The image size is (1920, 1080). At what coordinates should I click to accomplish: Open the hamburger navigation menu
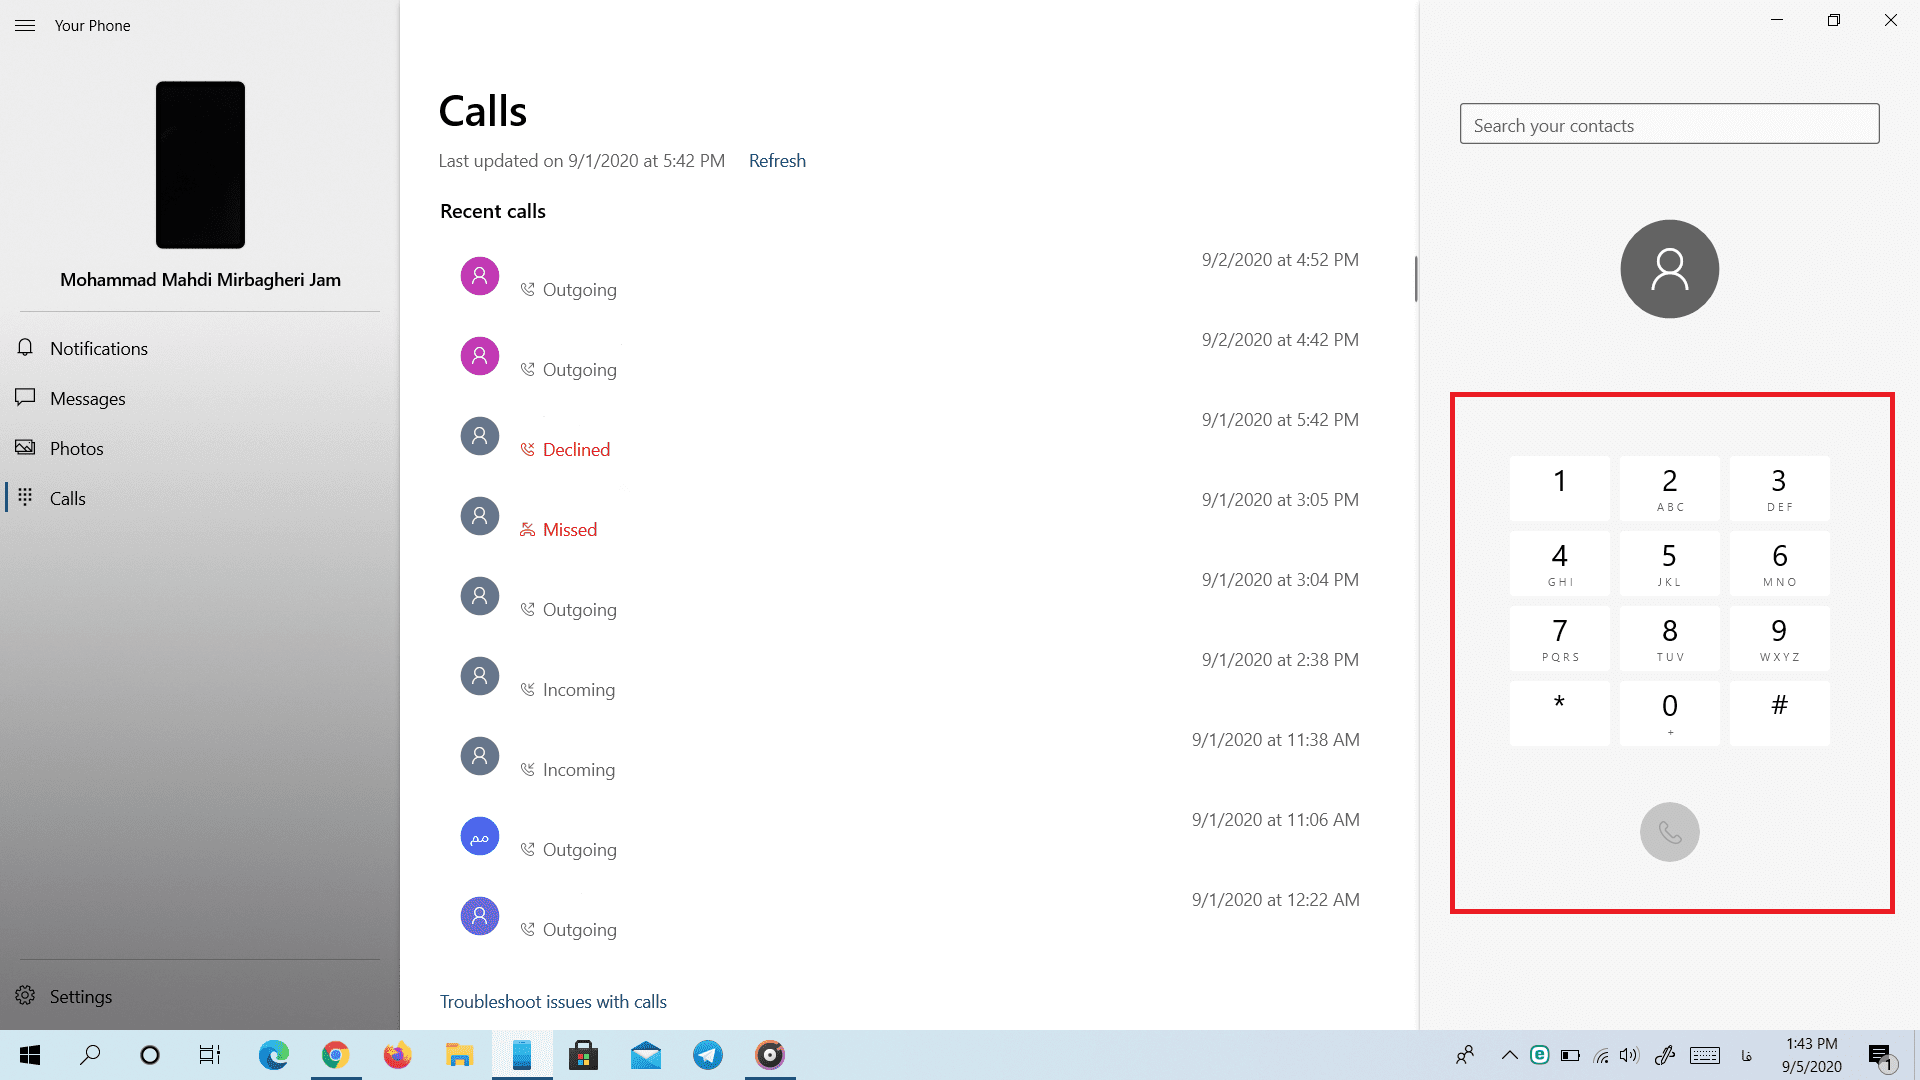(x=25, y=25)
